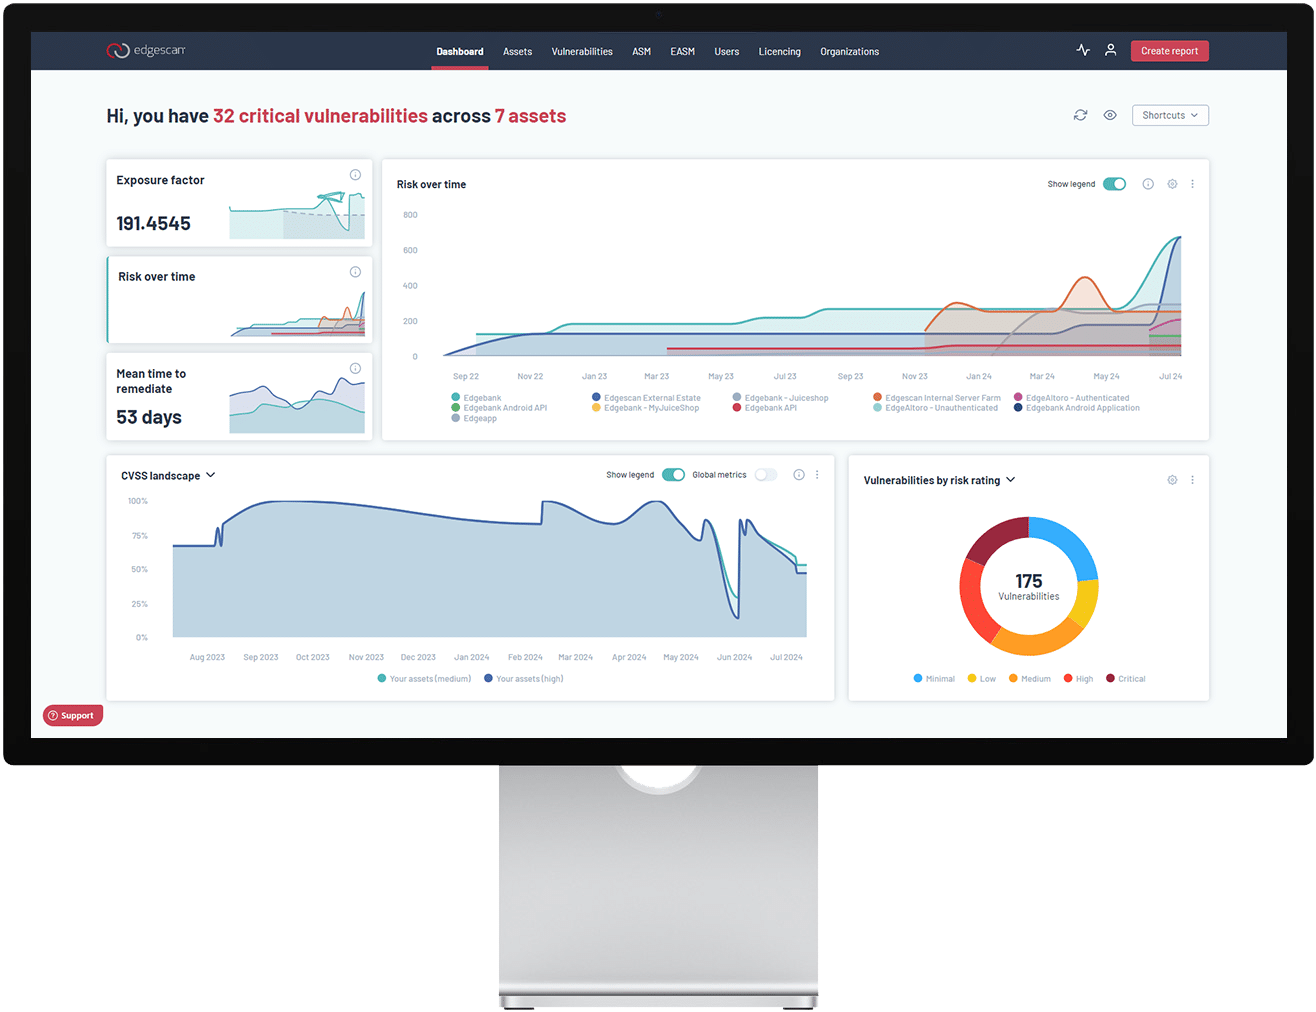Viewport: 1316px width, 1012px height.
Task: Toggle Edgebank legend entry
Action: coord(476,398)
